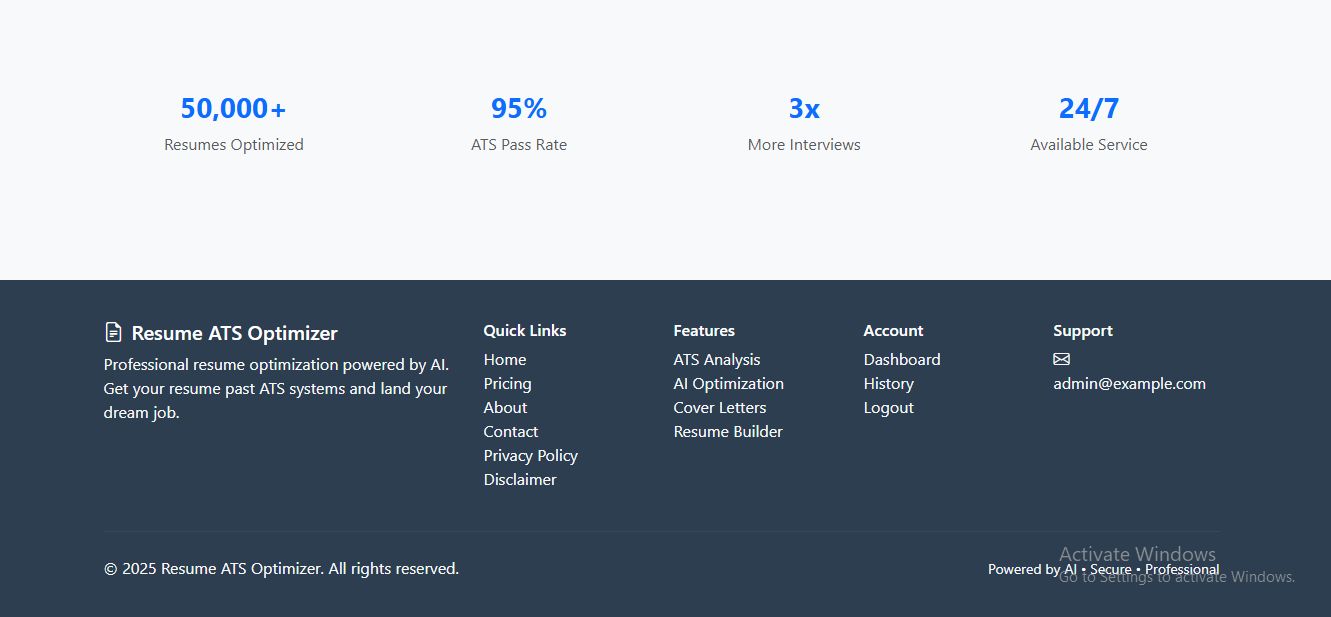
Task: Click the Contact footer link
Action: click(x=510, y=431)
